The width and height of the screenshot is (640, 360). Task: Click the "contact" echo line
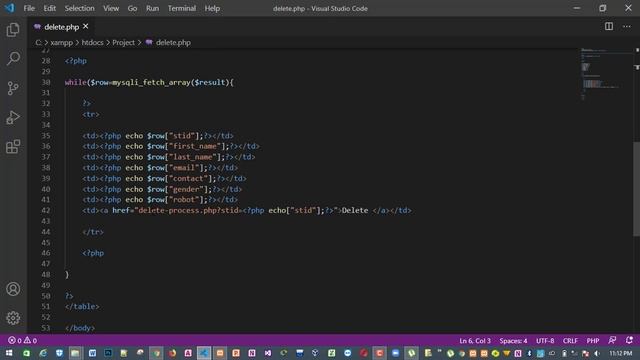(x=164, y=178)
